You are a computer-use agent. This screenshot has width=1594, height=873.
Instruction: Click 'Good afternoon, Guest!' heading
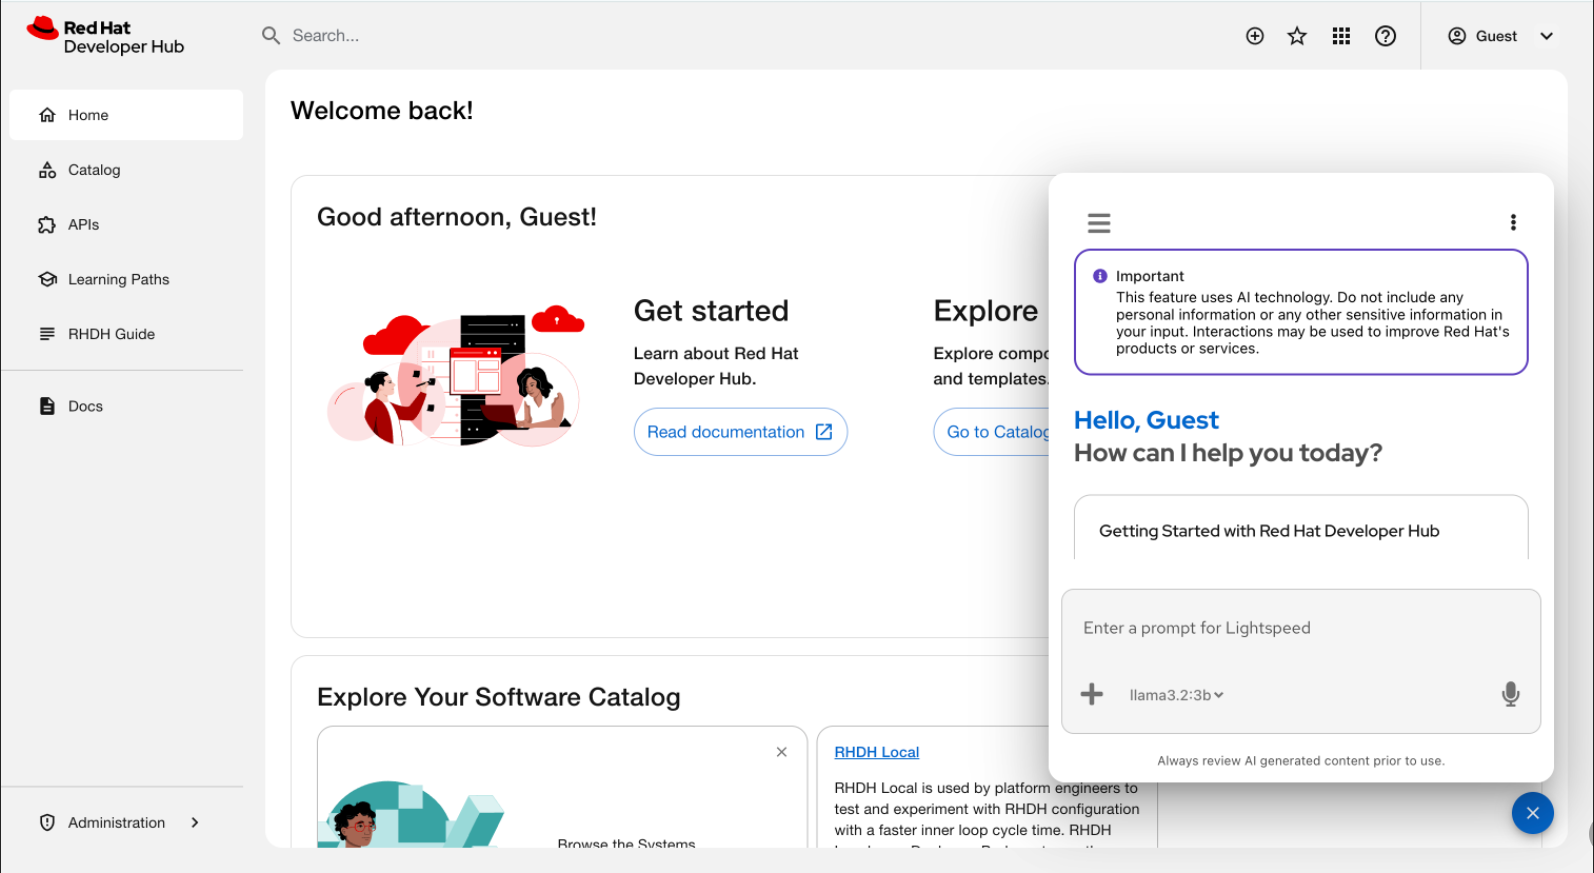click(457, 217)
